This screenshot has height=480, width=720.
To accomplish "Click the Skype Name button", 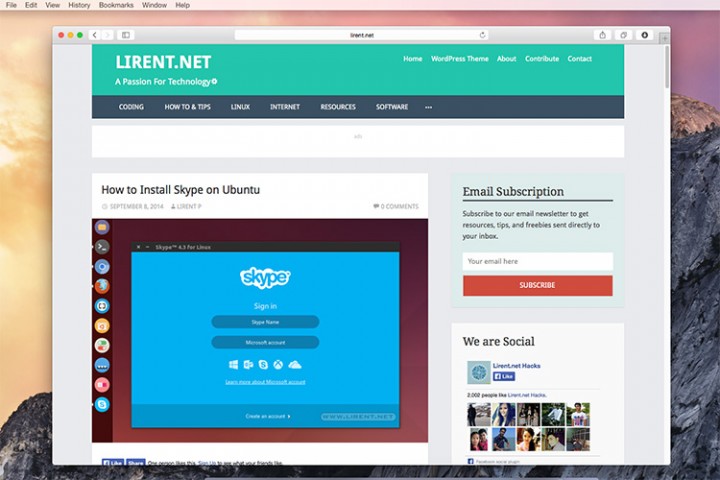I will [265, 322].
